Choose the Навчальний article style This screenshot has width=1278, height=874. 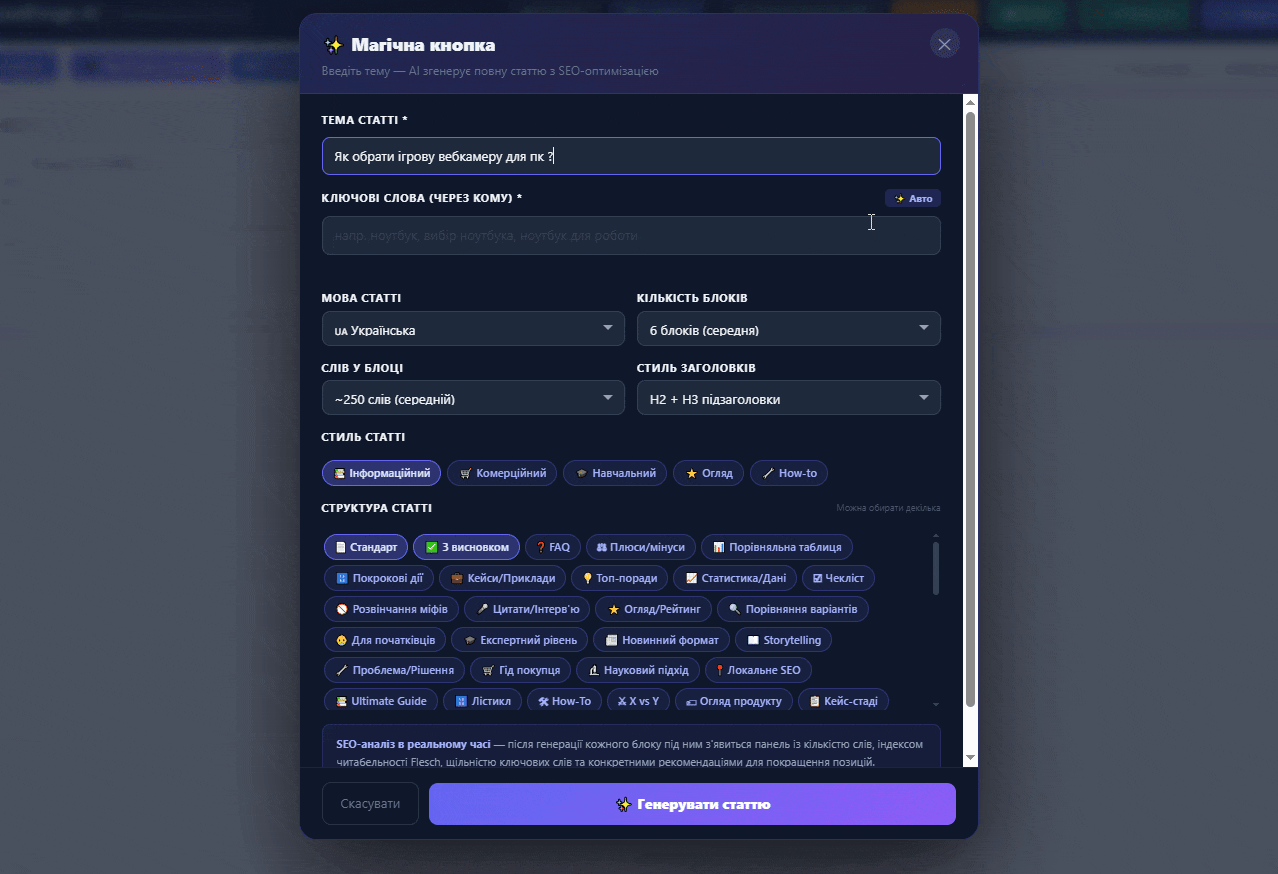point(615,473)
